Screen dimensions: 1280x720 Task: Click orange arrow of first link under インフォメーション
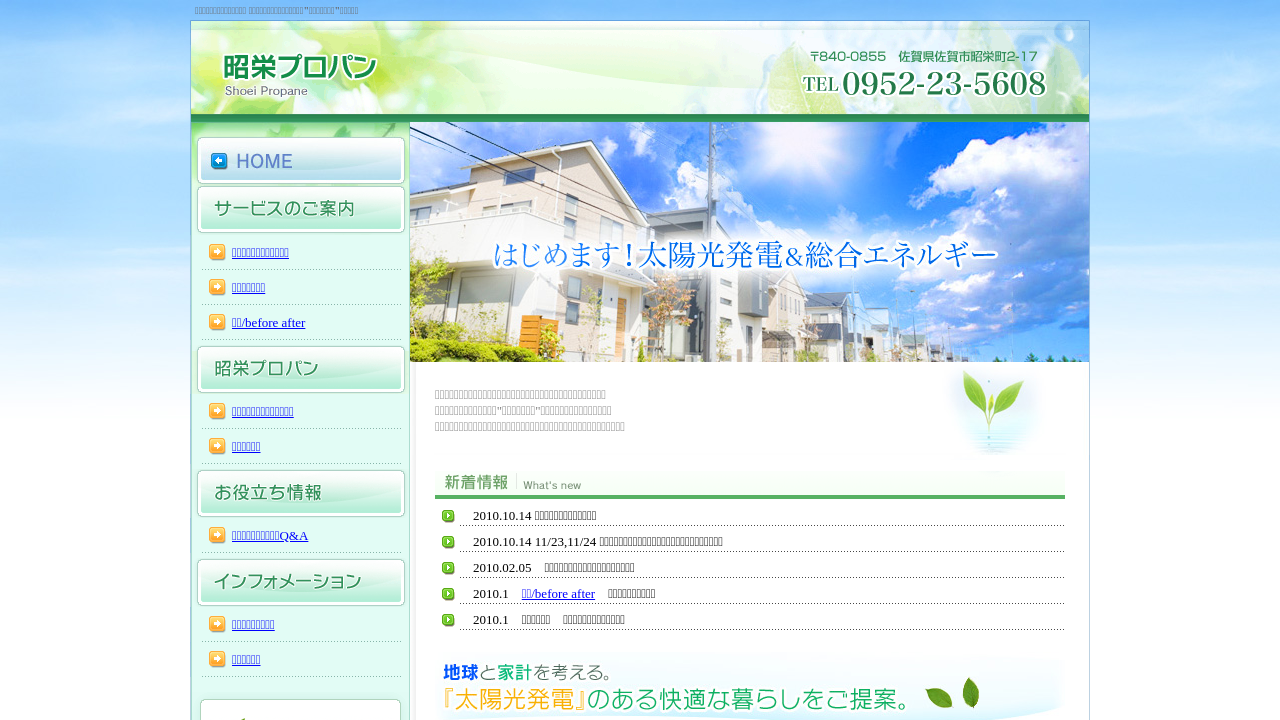pyautogui.click(x=217, y=624)
